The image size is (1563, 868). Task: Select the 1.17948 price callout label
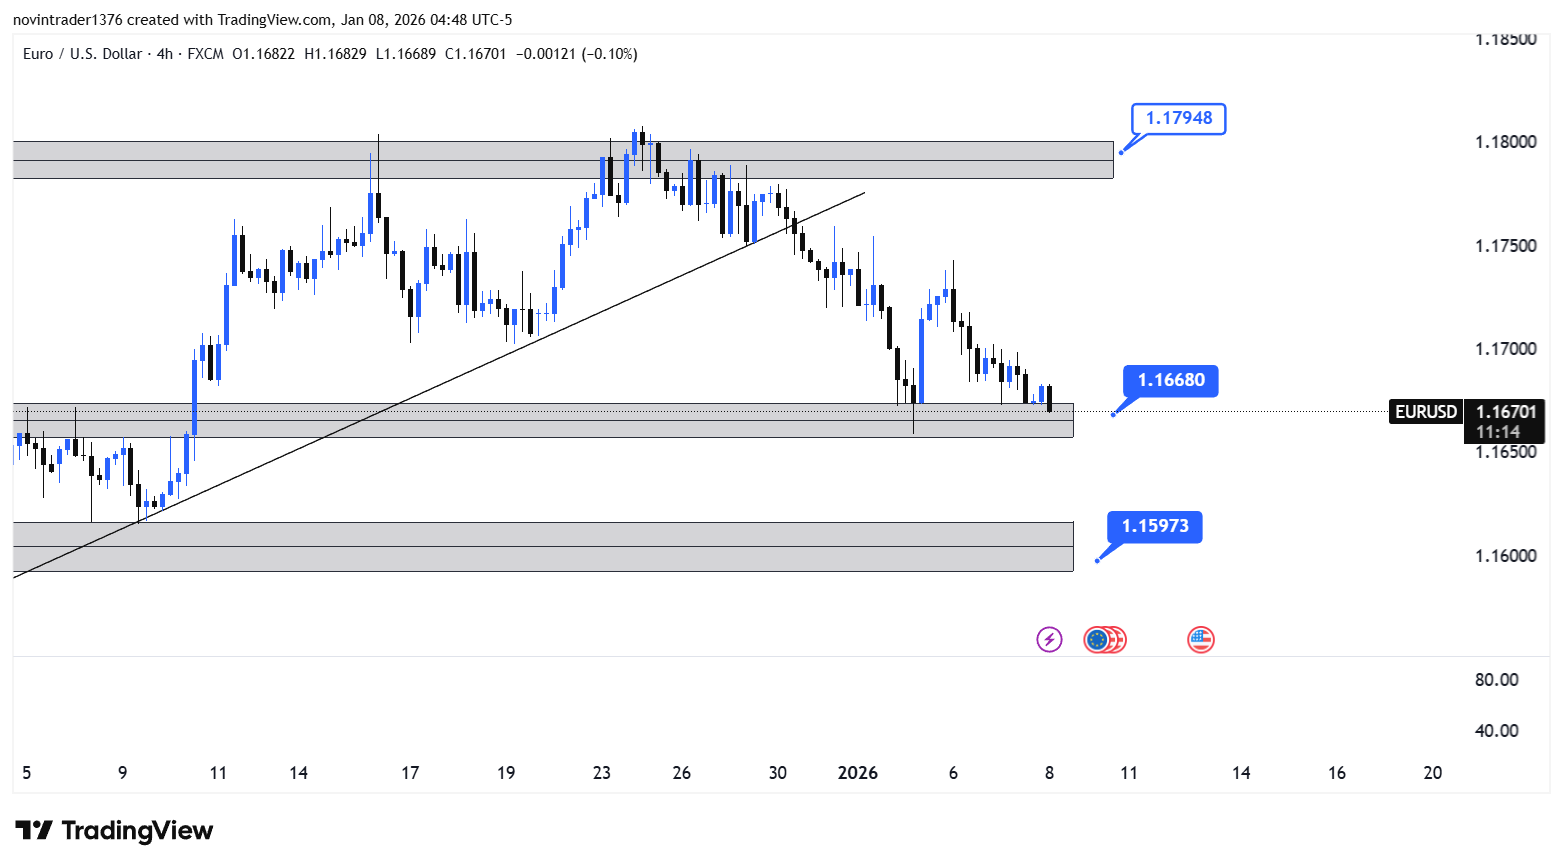[1178, 119]
